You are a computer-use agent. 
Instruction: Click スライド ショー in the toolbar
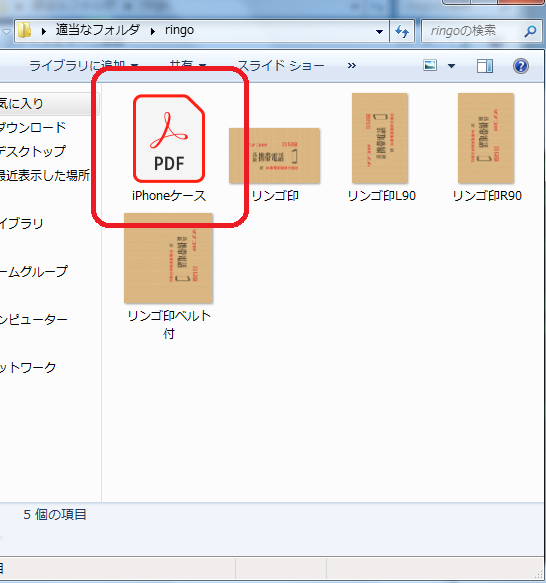(x=281, y=66)
